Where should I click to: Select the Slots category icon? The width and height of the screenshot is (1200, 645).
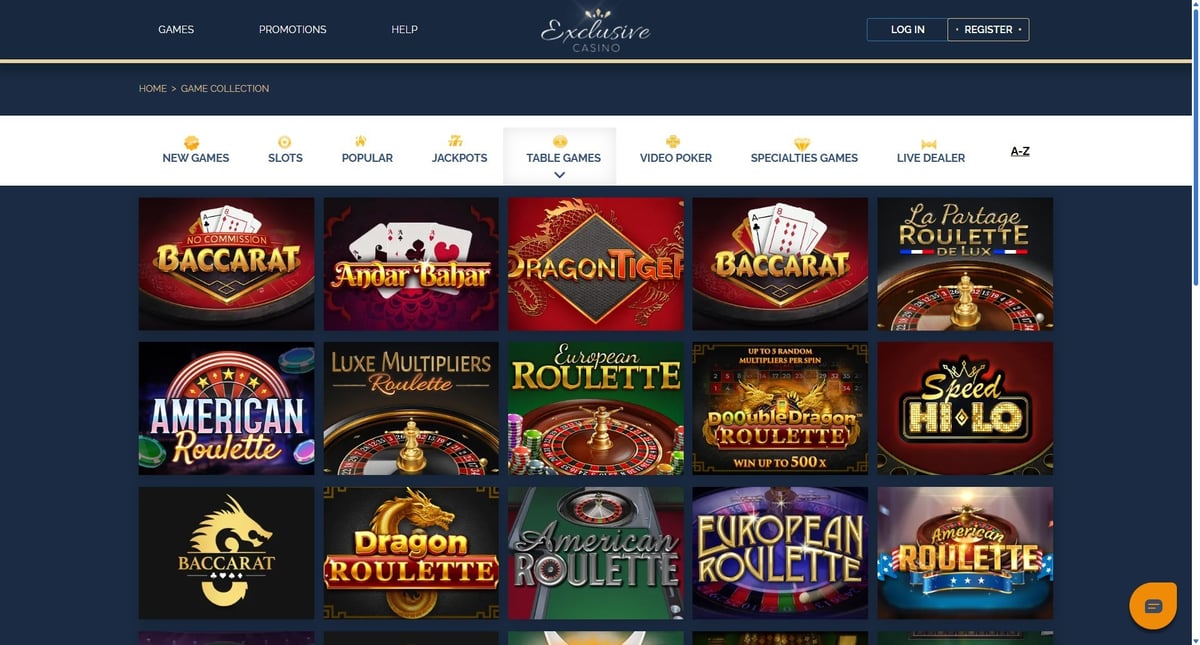(285, 143)
